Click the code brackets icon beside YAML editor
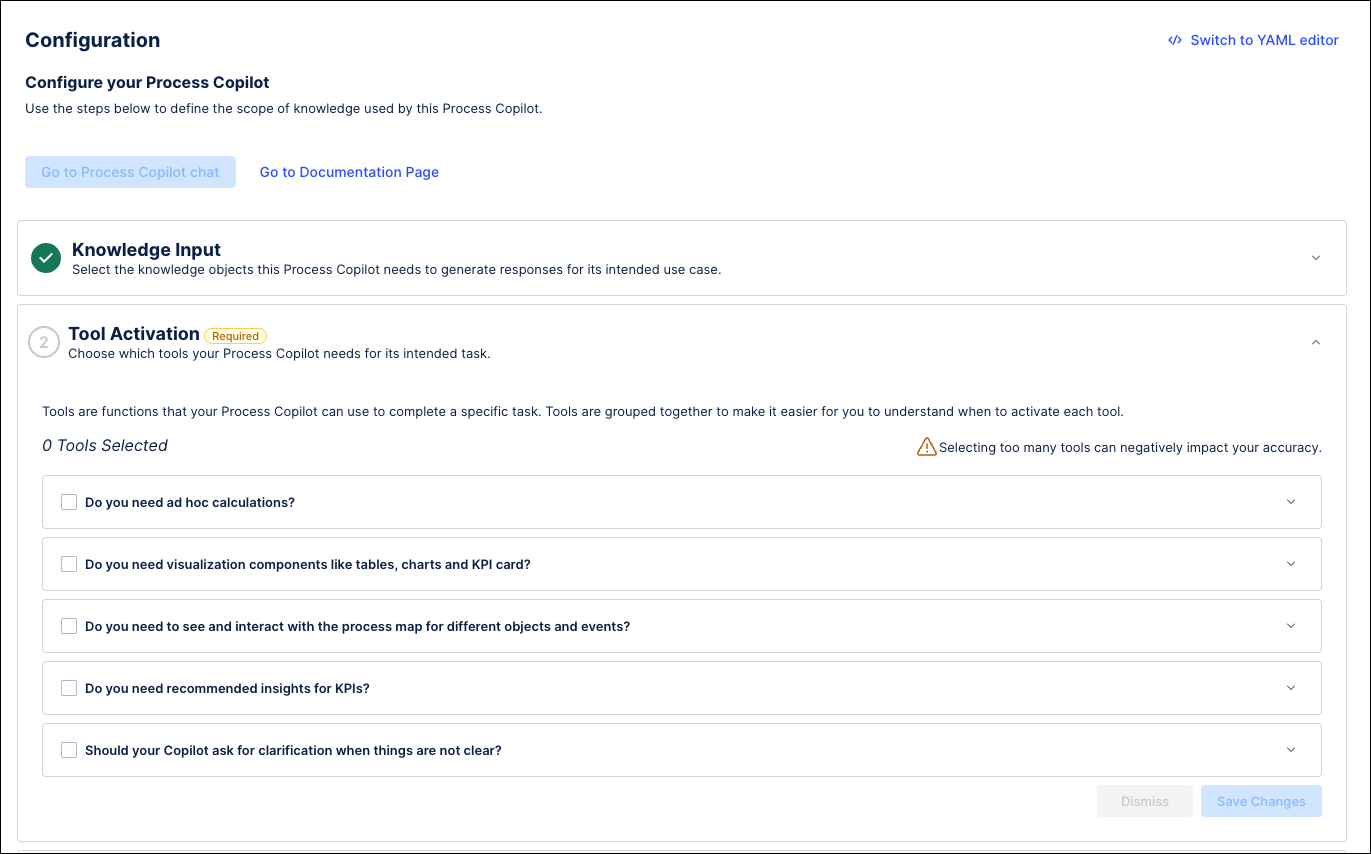1371x854 pixels. (1175, 41)
